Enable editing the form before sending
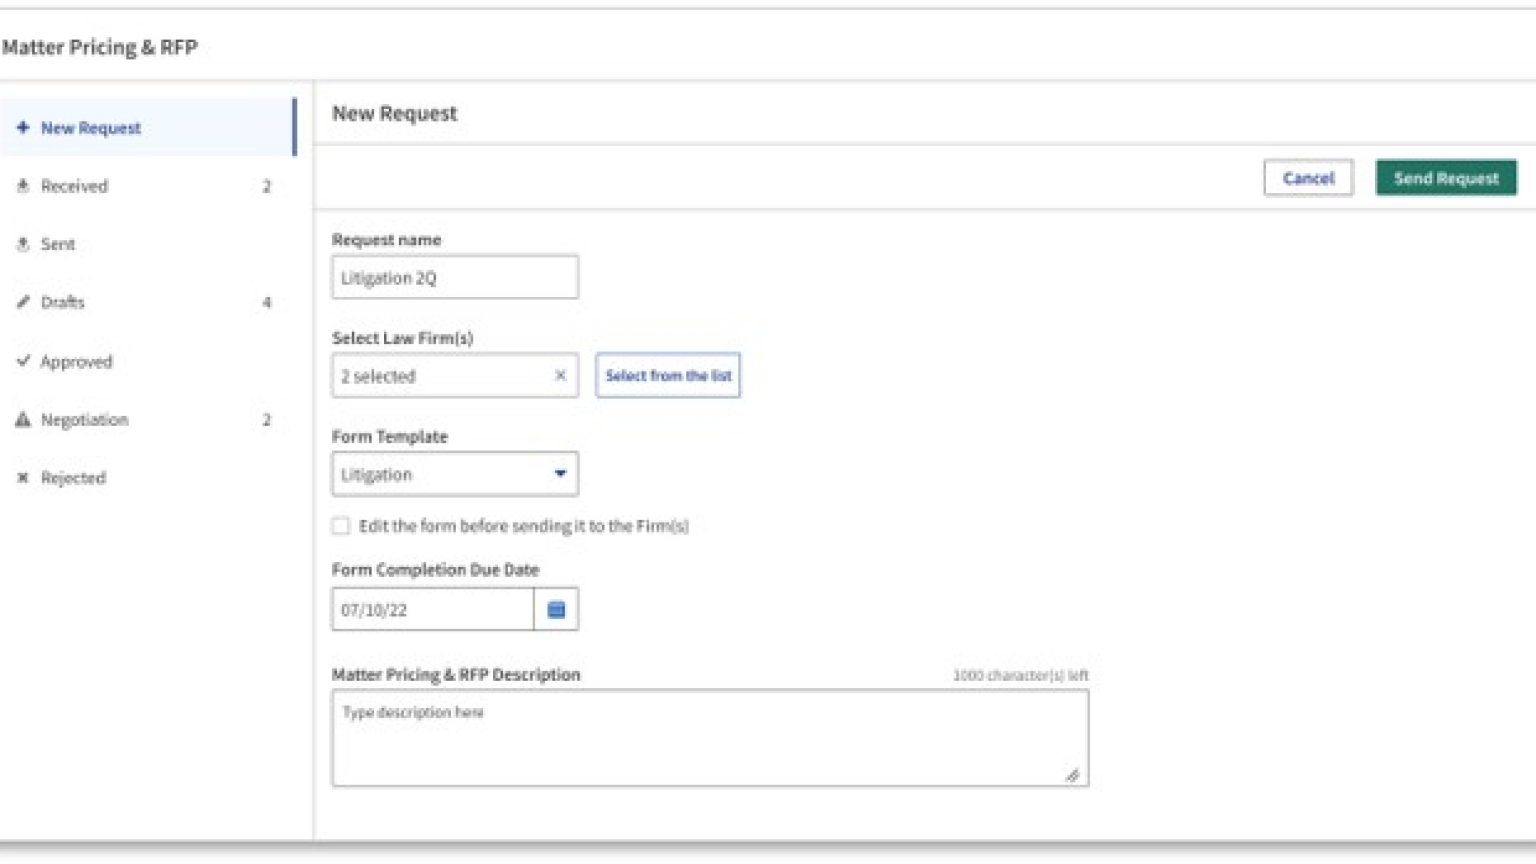This screenshot has height=864, width=1536. coord(341,526)
